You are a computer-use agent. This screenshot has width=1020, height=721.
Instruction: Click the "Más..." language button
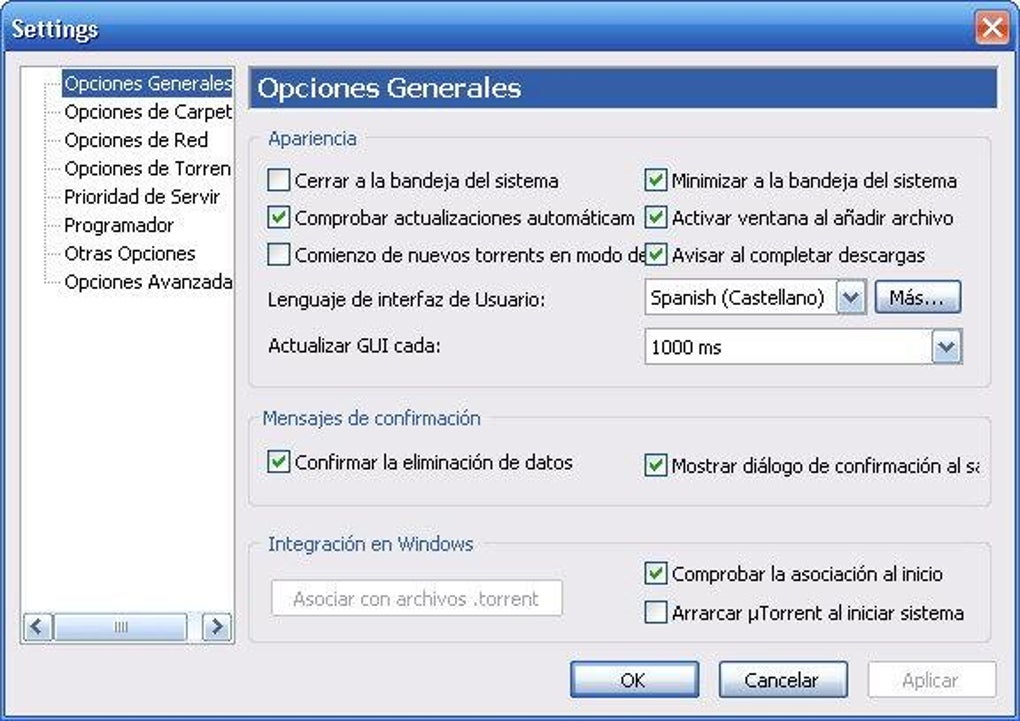pyautogui.click(x=917, y=298)
